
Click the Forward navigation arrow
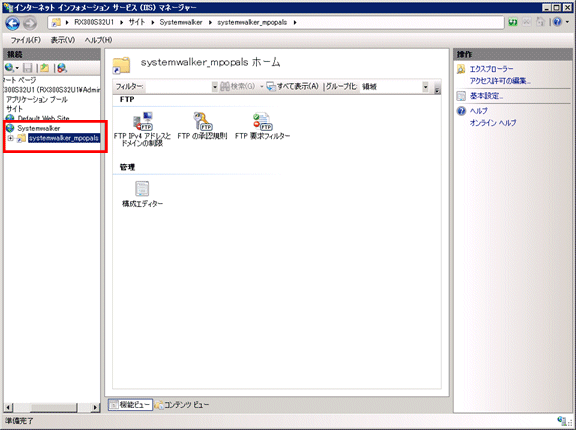tap(30, 24)
